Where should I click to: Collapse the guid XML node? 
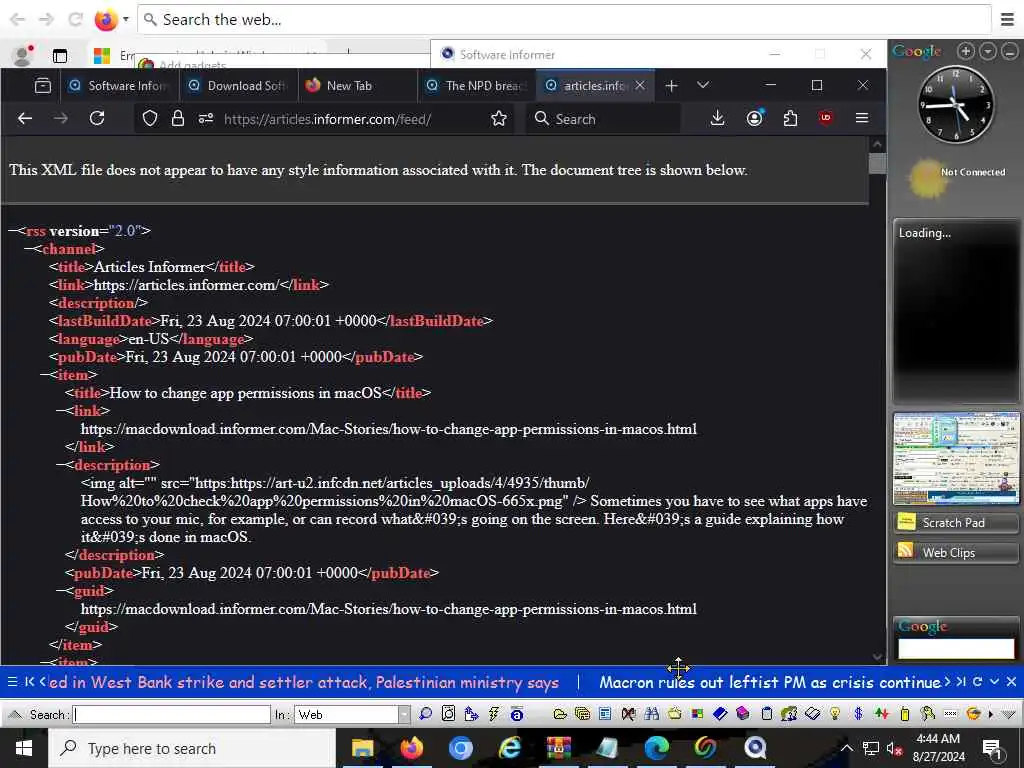click(x=61, y=591)
